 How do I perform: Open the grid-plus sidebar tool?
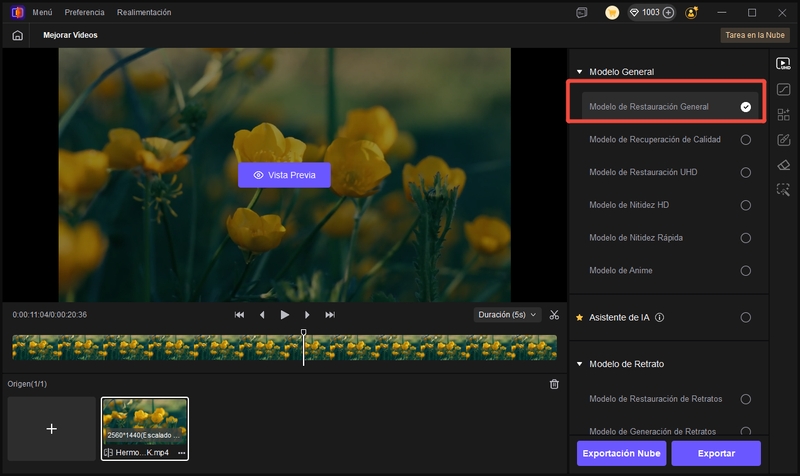coord(783,114)
